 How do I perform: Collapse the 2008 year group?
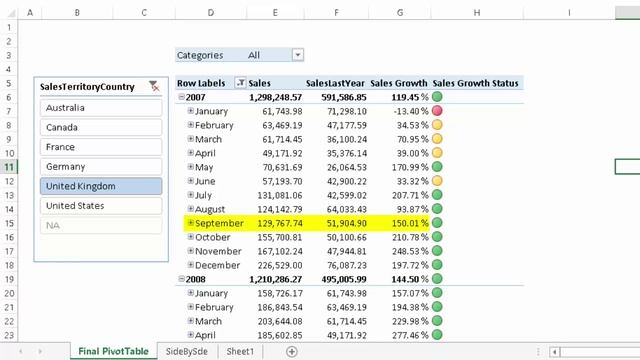(x=181, y=279)
